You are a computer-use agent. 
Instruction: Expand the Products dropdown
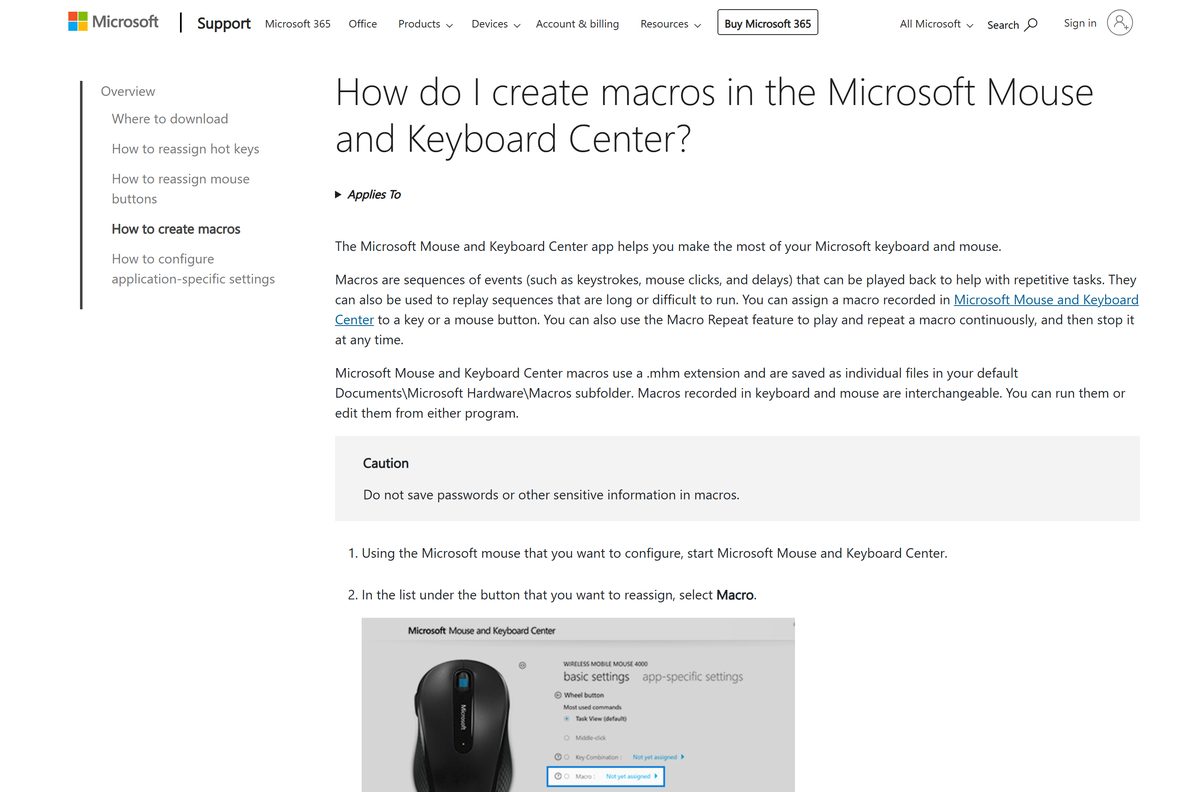[x=425, y=24]
